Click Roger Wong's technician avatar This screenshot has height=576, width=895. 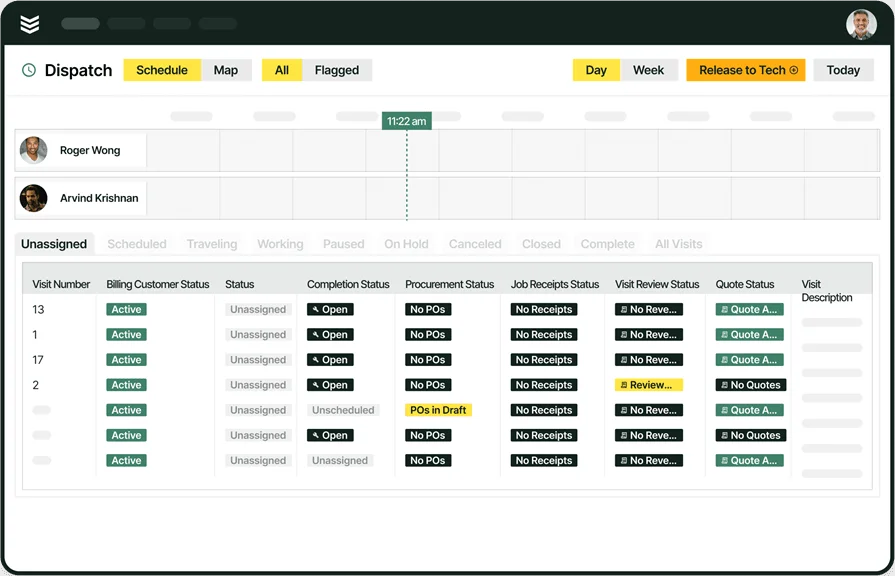[x=33, y=150]
